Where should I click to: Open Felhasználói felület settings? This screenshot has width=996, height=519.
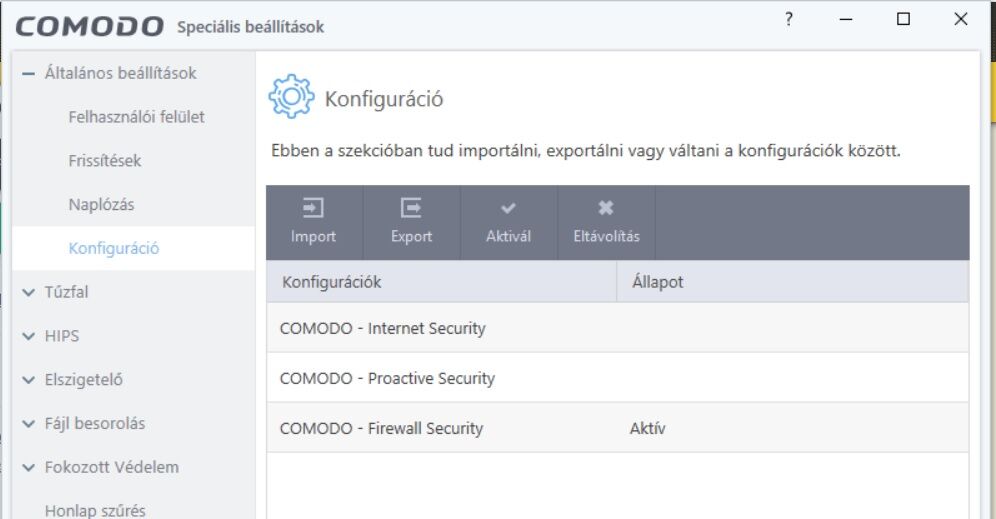pyautogui.click(x=137, y=117)
